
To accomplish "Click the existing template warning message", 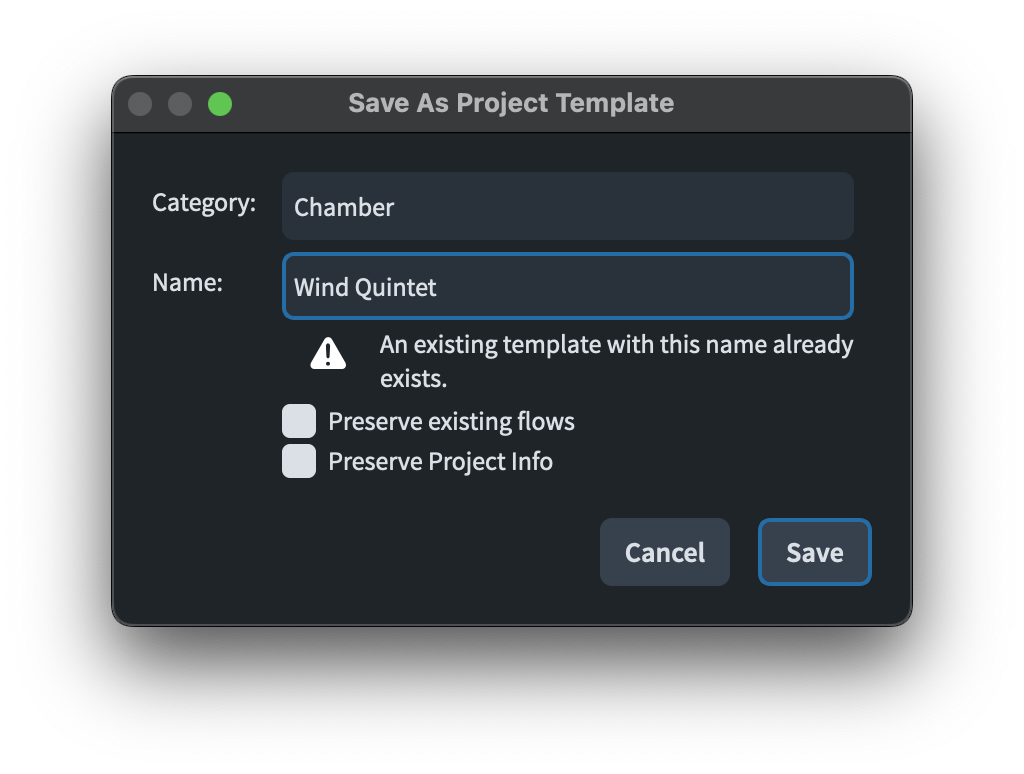I will pyautogui.click(x=616, y=361).
